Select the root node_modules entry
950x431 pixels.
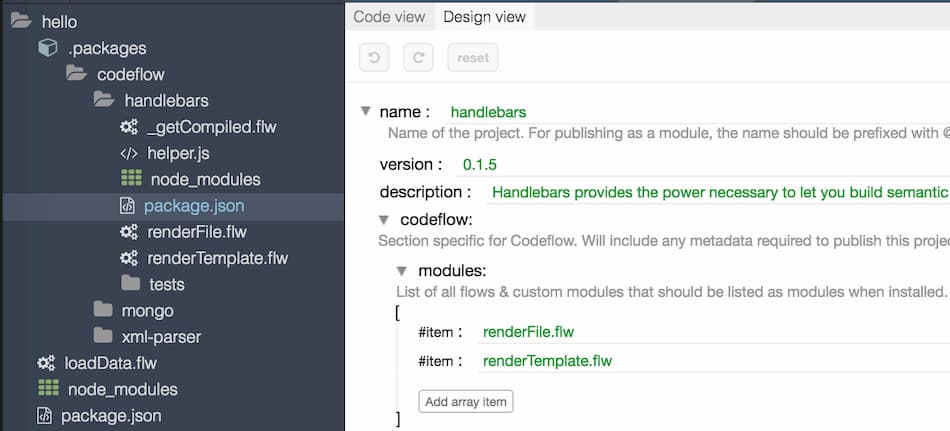(x=122, y=389)
